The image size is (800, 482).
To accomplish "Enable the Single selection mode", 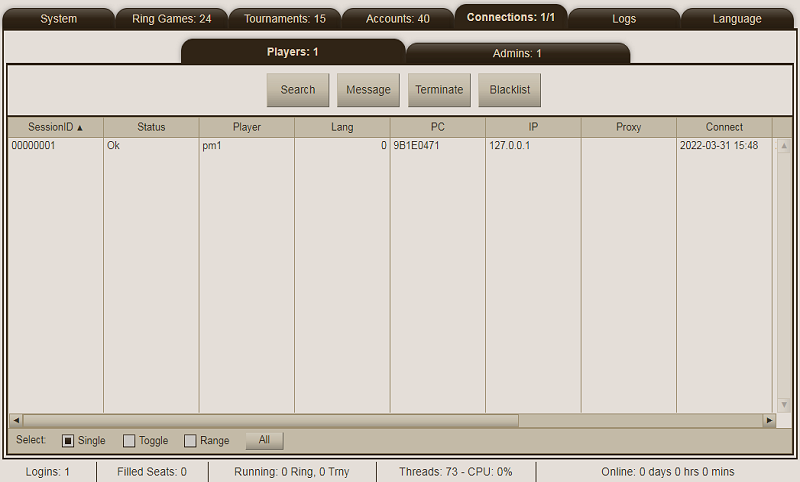I will [x=69, y=441].
